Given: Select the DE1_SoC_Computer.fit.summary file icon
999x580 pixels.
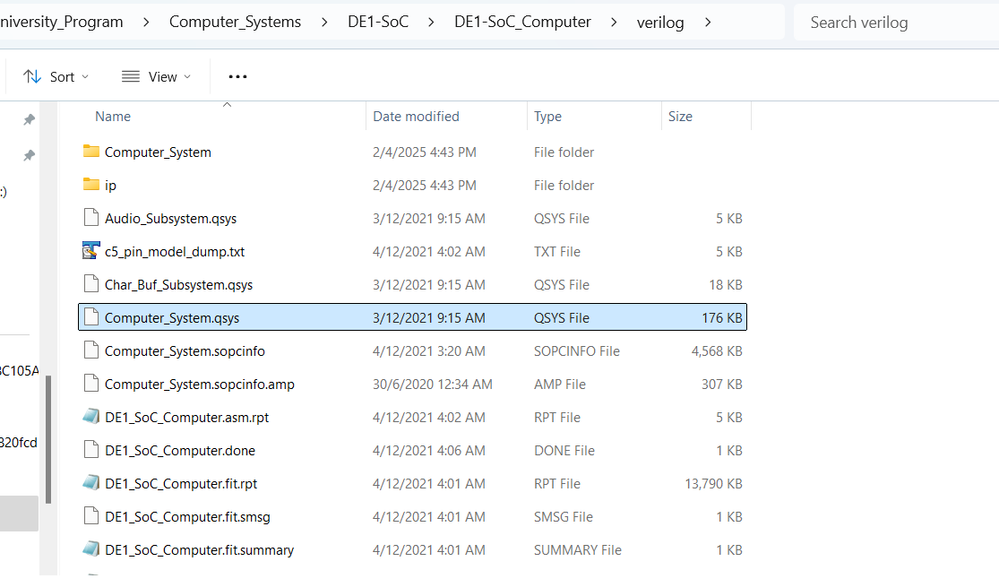Looking at the screenshot, I should point(91,549).
